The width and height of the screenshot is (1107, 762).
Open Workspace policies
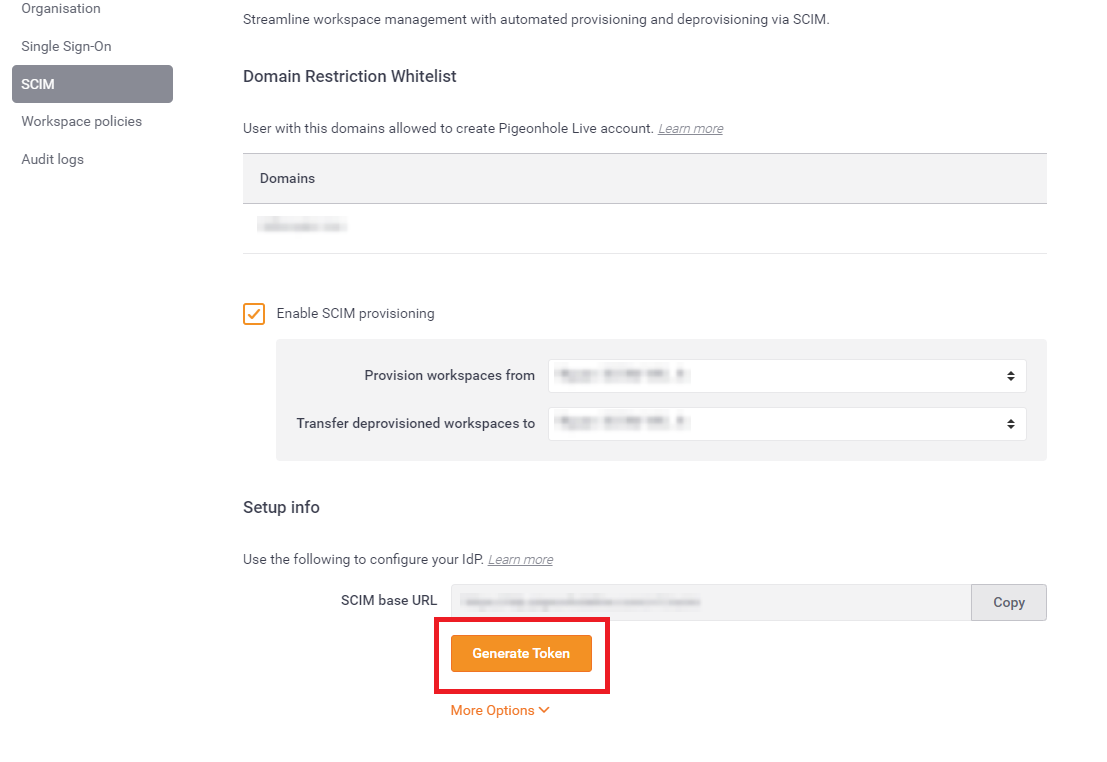pyautogui.click(x=81, y=121)
